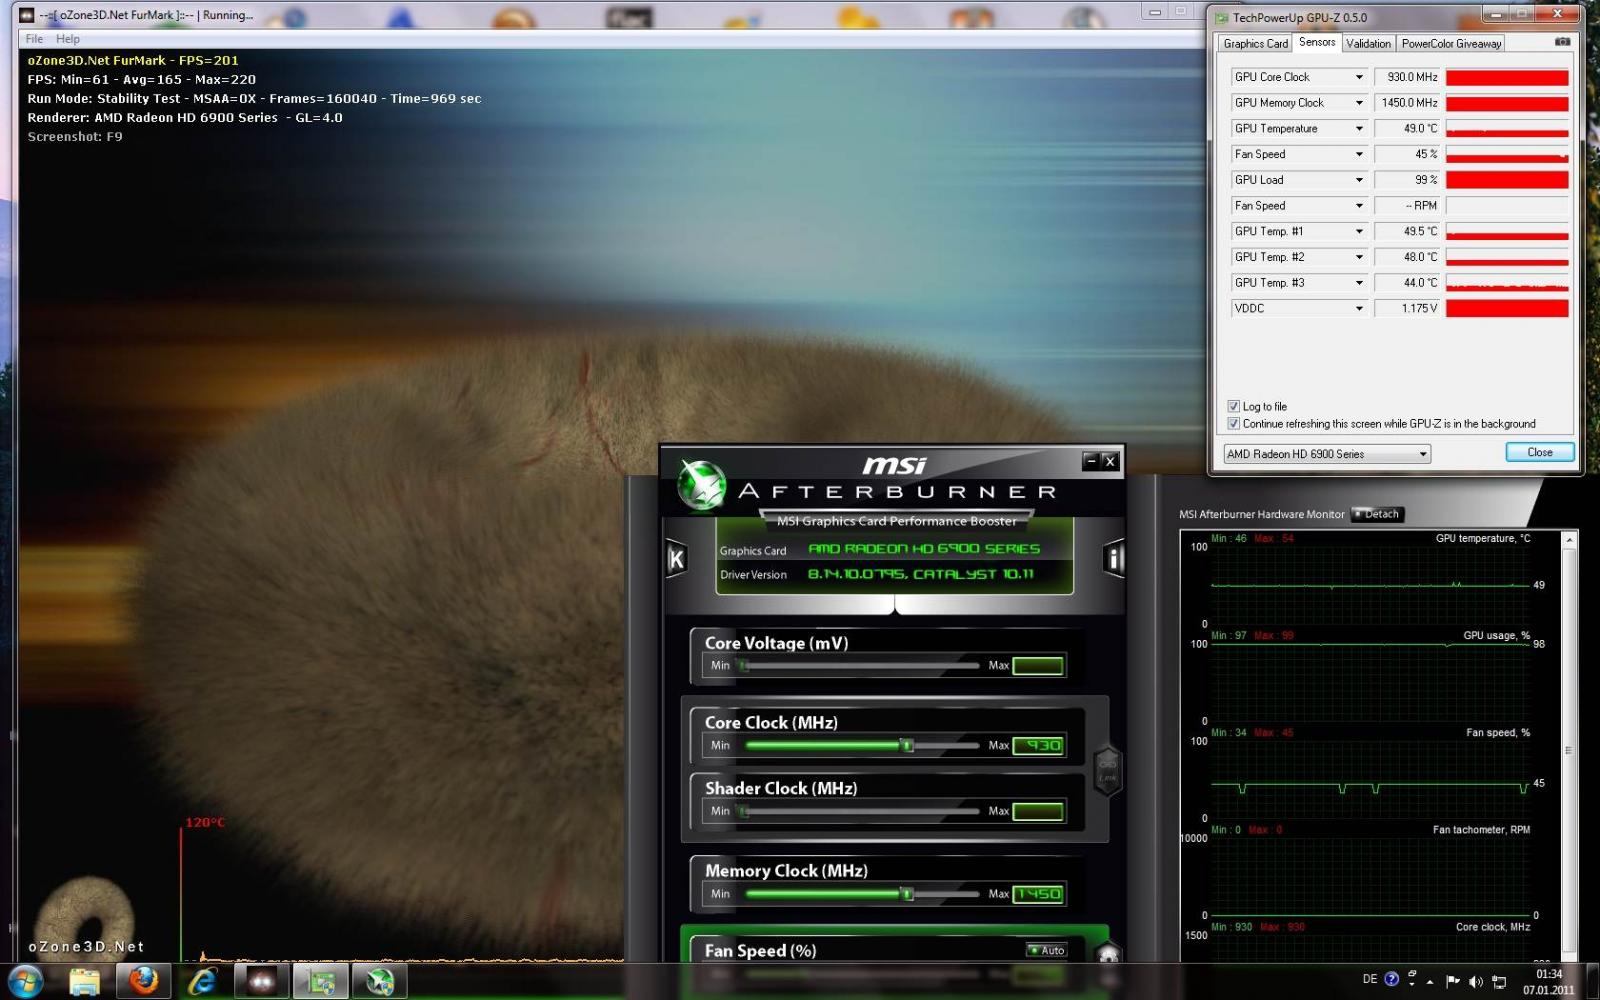Click the DE language indicator in taskbar
This screenshot has height=1000, width=1600.
point(1369,979)
